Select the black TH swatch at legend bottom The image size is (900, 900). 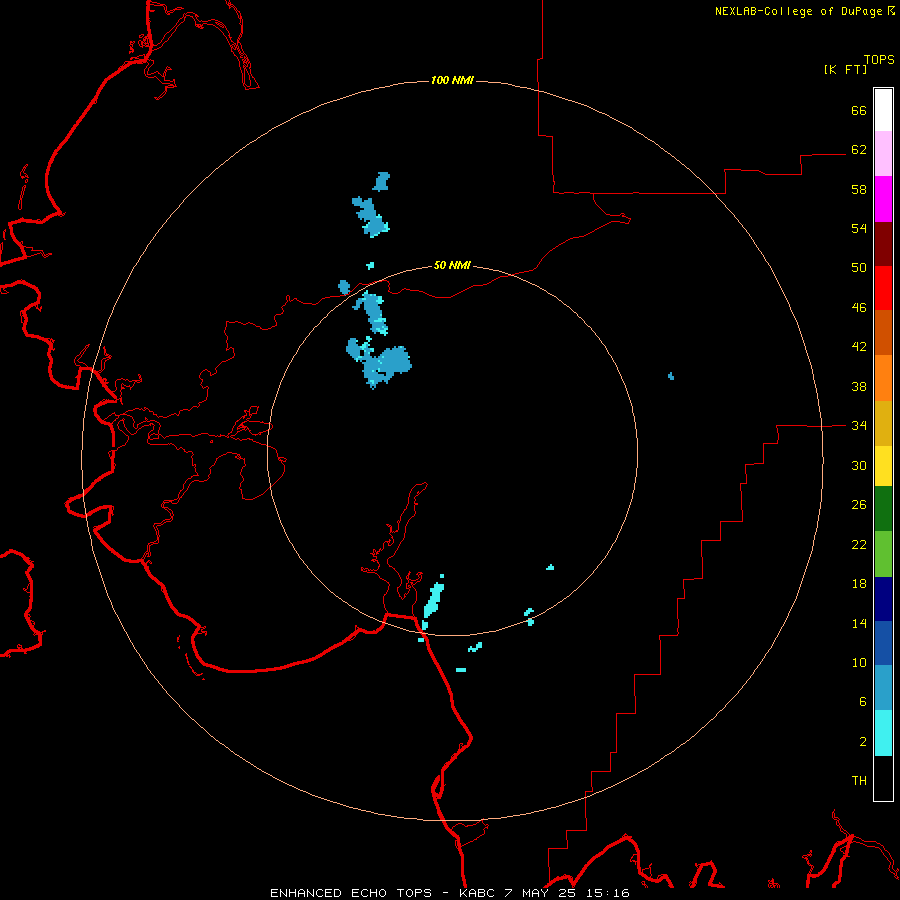[x=883, y=778]
